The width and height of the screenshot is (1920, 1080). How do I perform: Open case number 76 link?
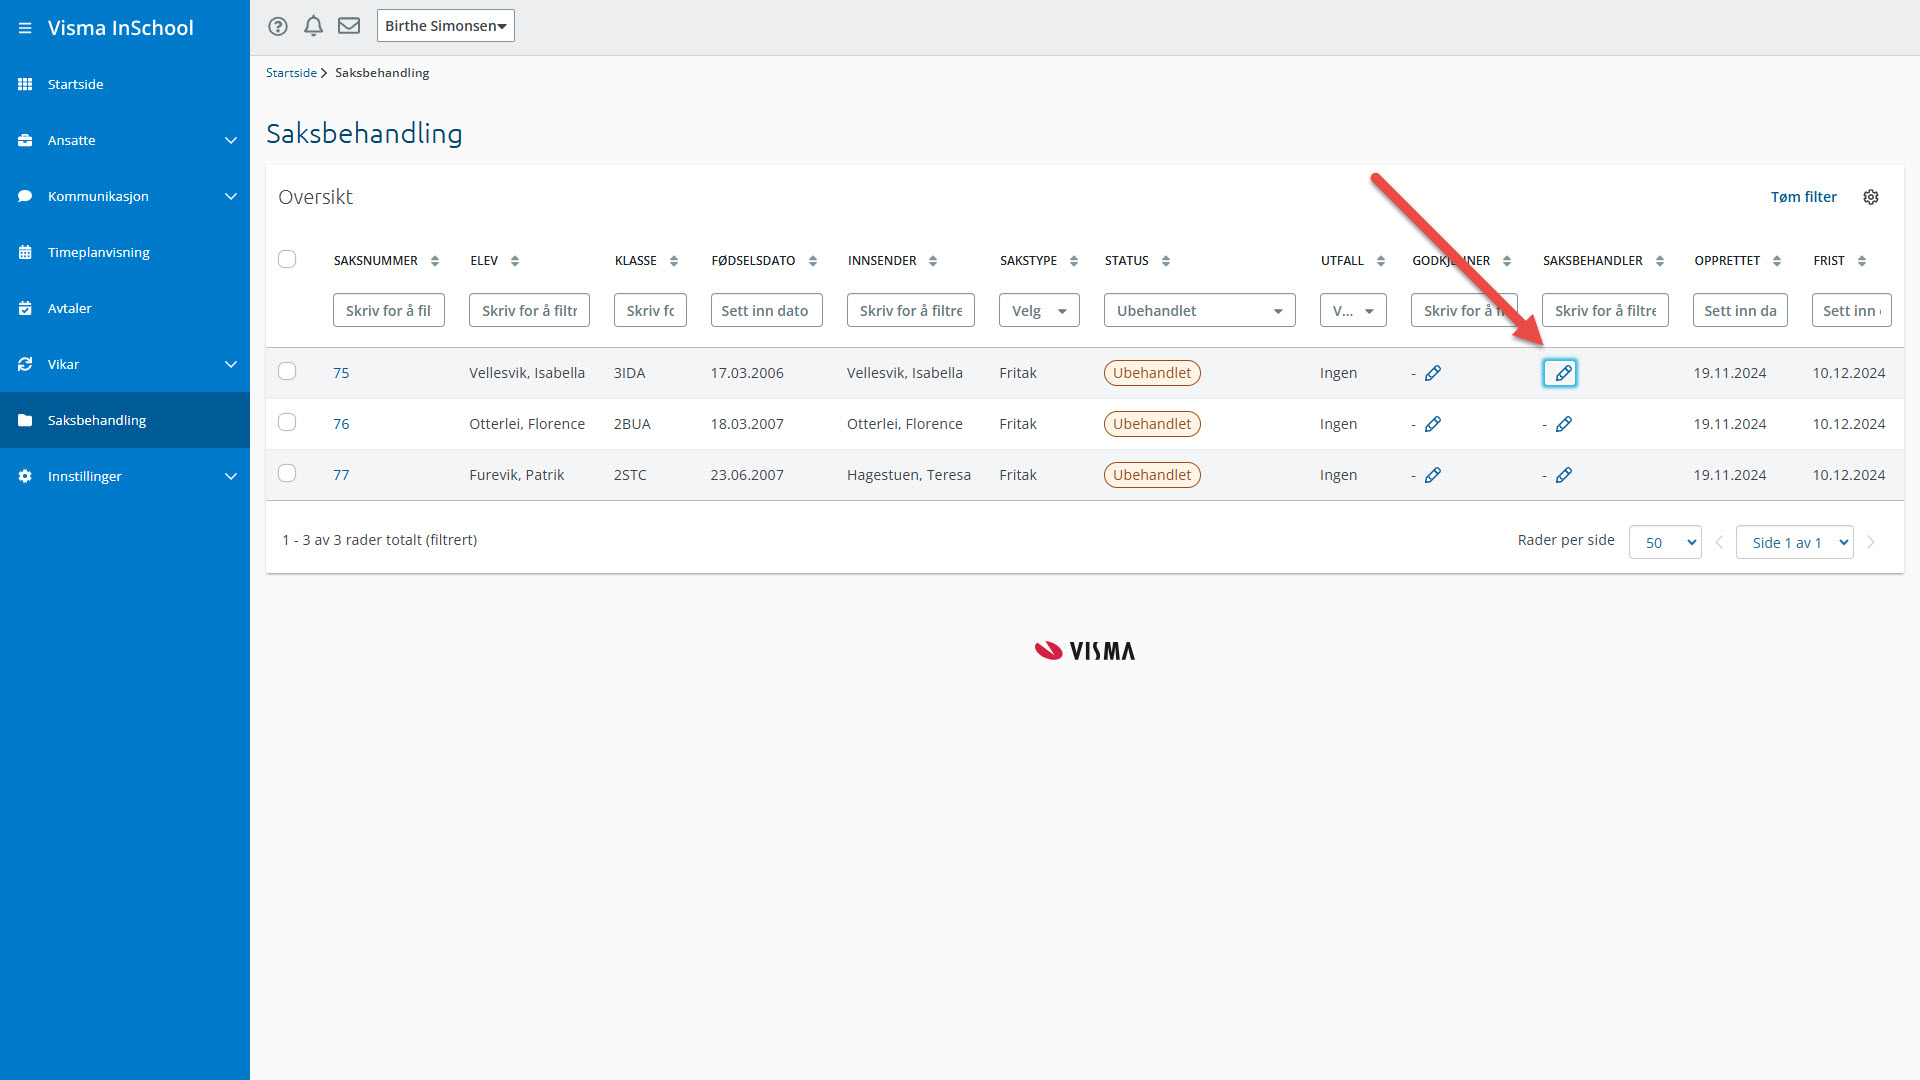click(341, 424)
